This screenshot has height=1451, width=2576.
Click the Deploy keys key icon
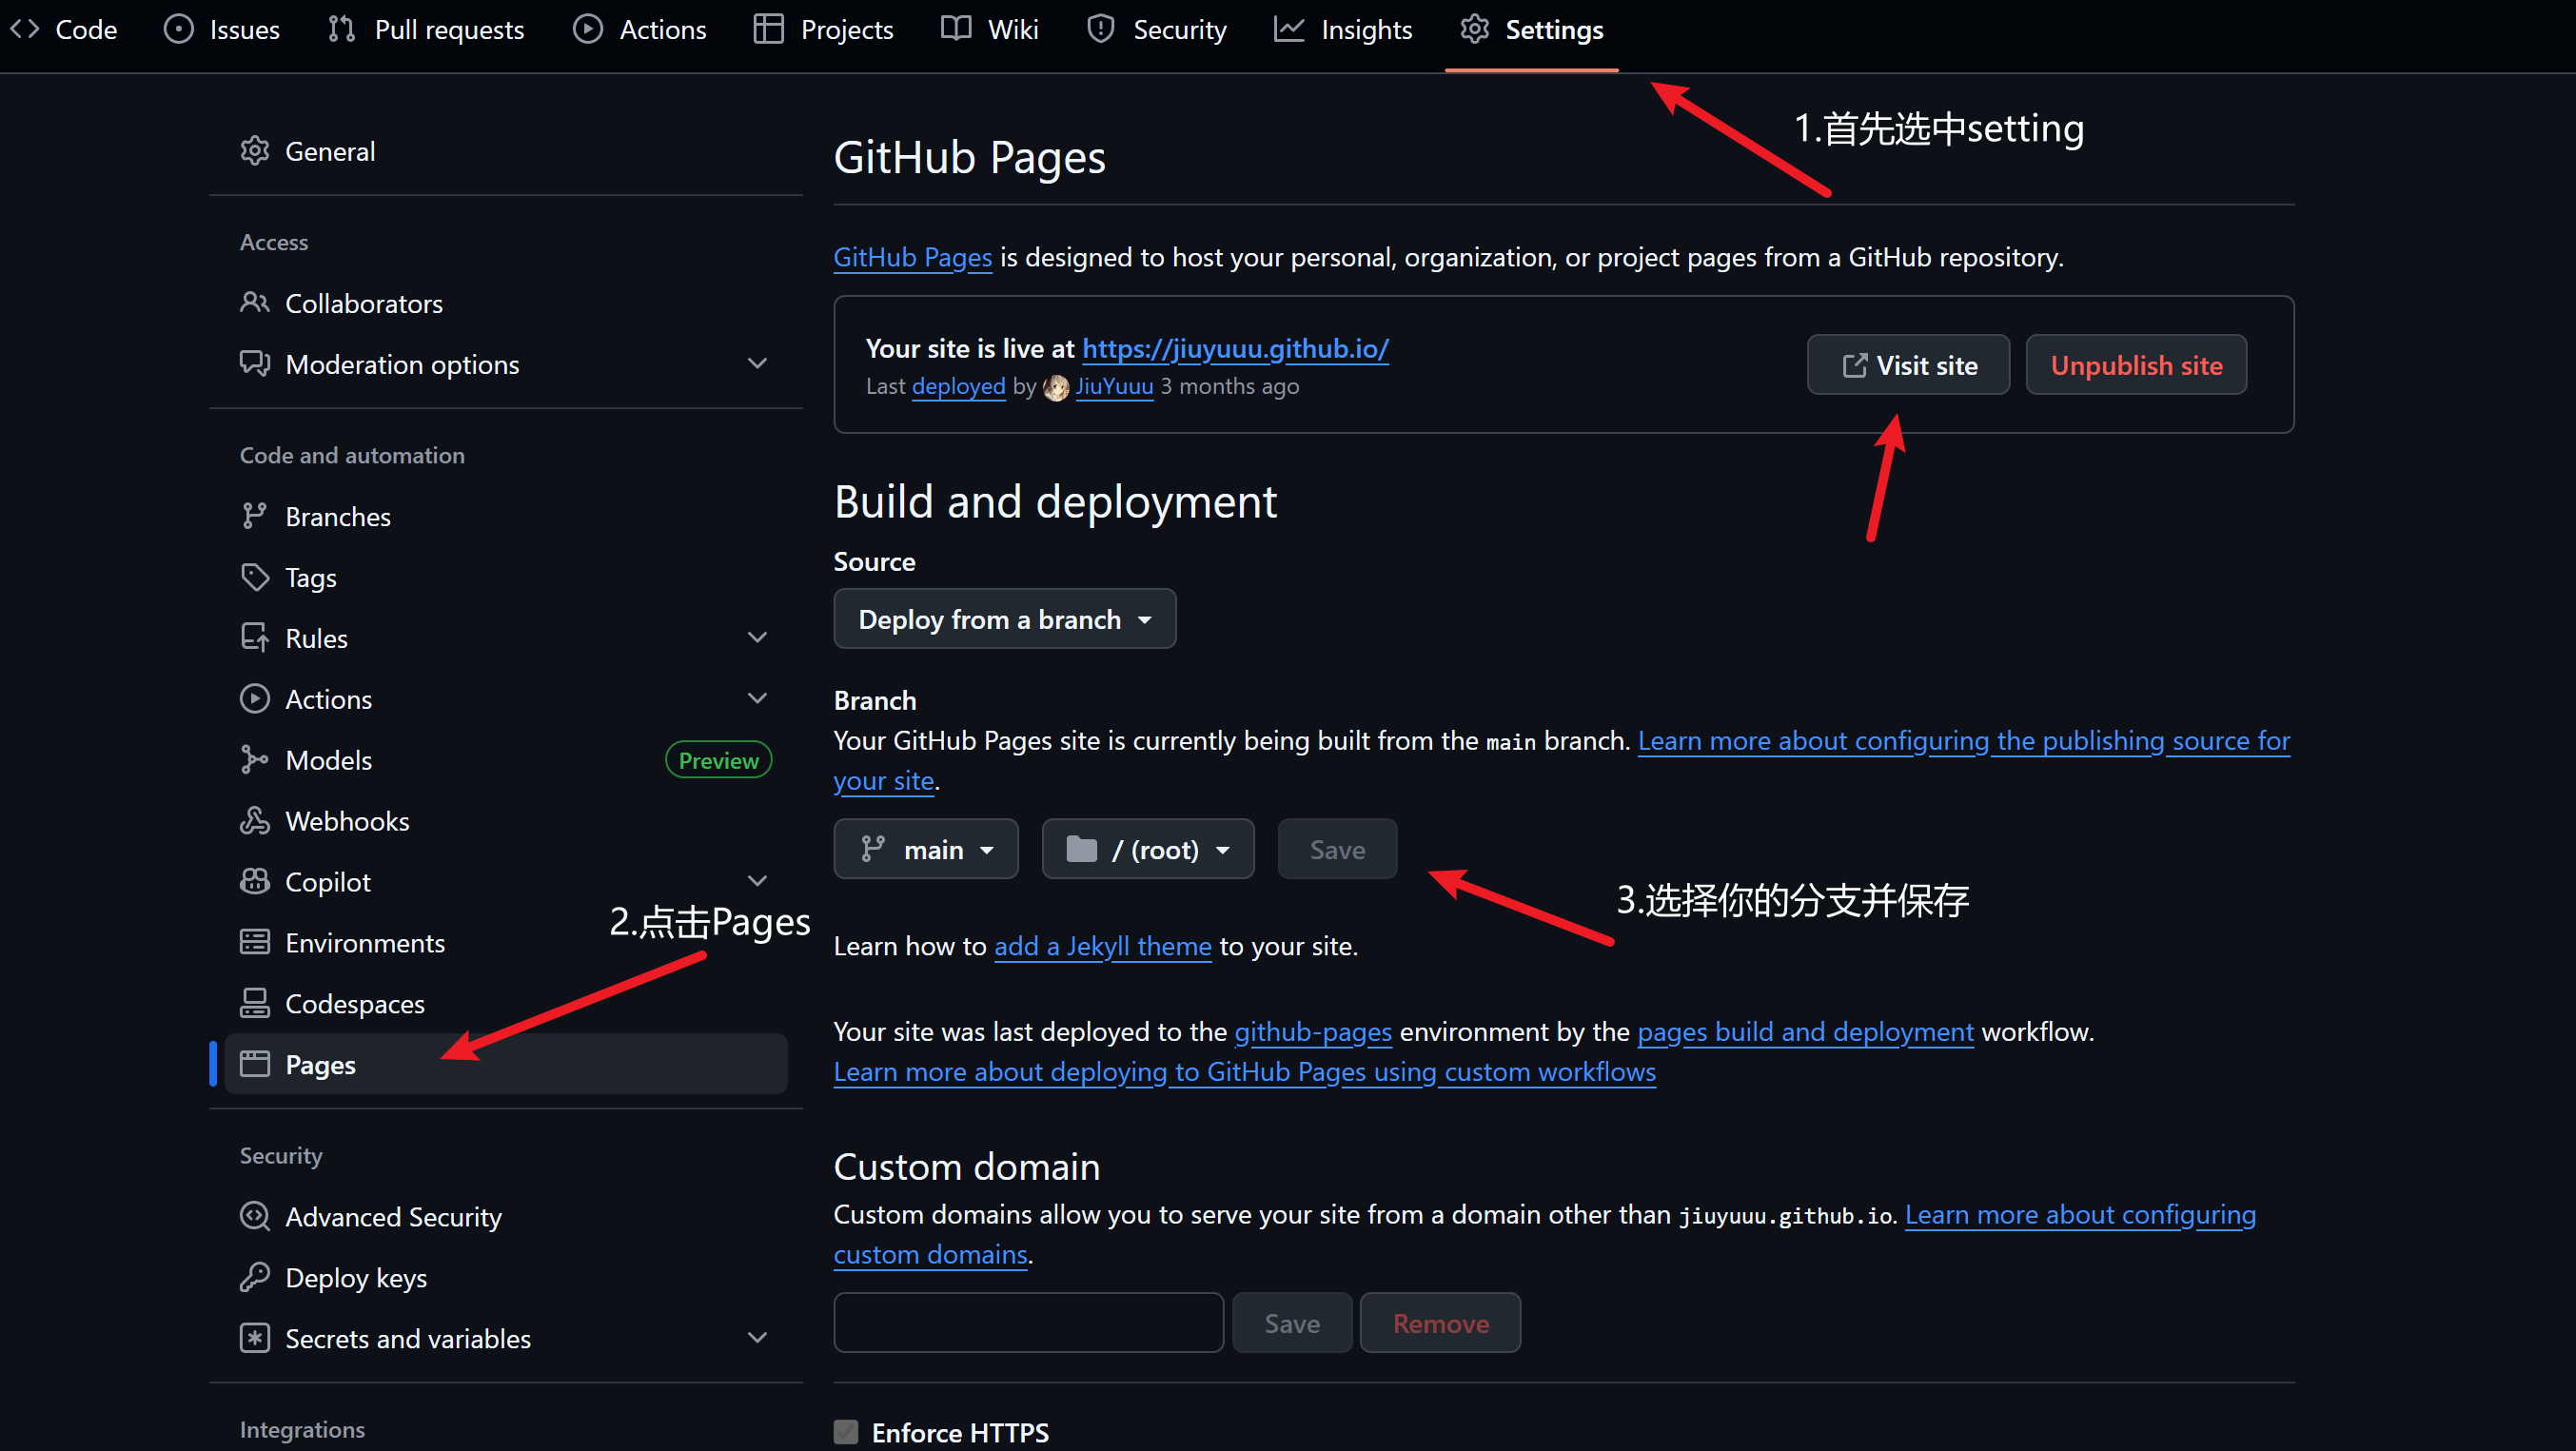point(254,1277)
